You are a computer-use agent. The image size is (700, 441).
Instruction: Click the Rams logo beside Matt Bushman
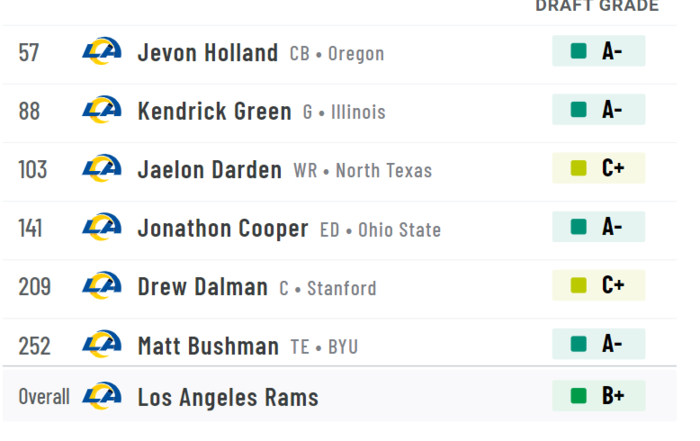pyautogui.click(x=101, y=345)
